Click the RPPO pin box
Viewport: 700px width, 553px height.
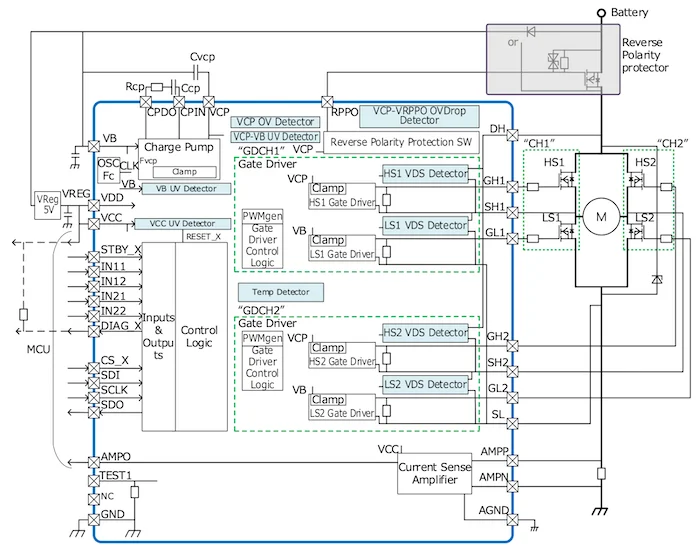[x=327, y=102]
